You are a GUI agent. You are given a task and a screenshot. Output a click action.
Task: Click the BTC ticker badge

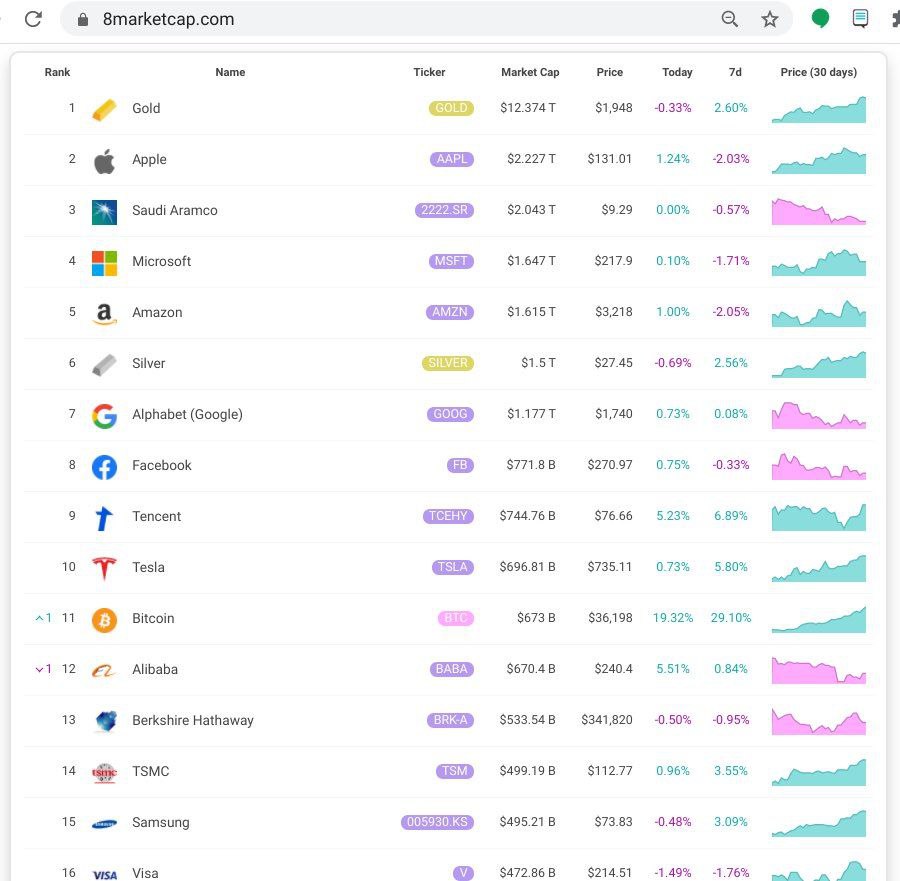coord(456,618)
